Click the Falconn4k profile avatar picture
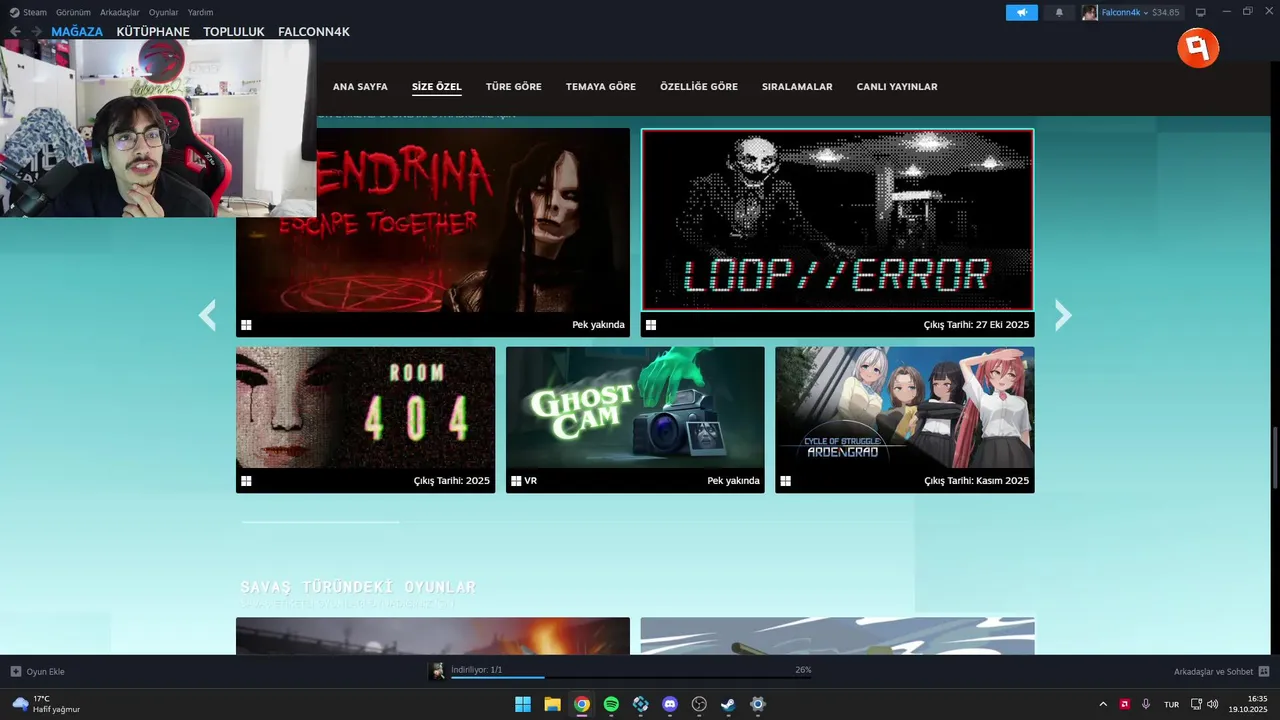Viewport: 1280px width, 720px height. click(1090, 12)
